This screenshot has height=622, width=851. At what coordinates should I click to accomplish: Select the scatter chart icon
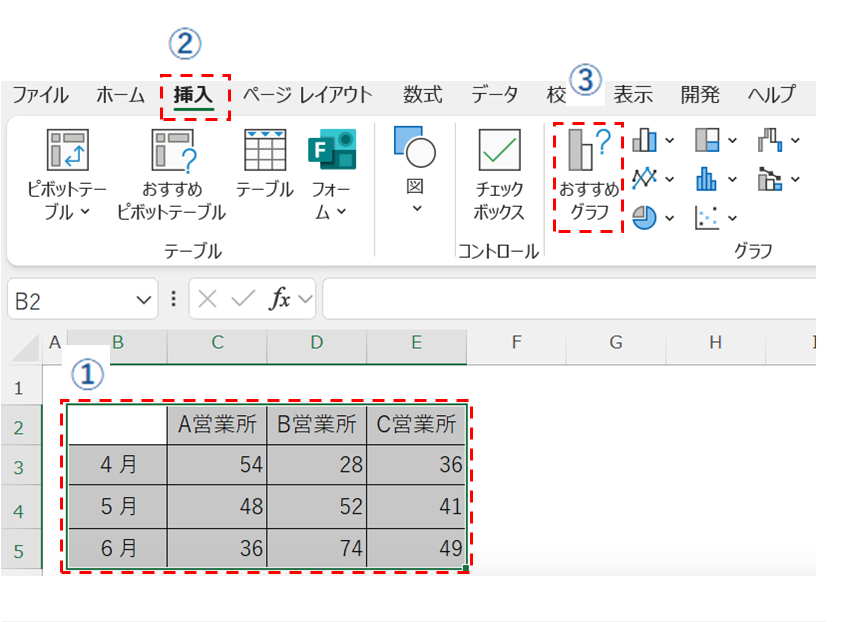[x=707, y=217]
